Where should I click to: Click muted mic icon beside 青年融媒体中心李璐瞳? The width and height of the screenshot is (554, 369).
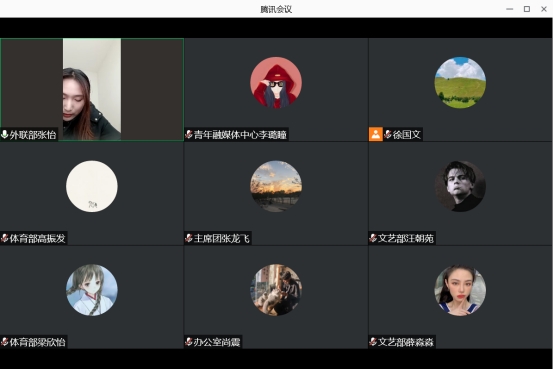(189, 135)
